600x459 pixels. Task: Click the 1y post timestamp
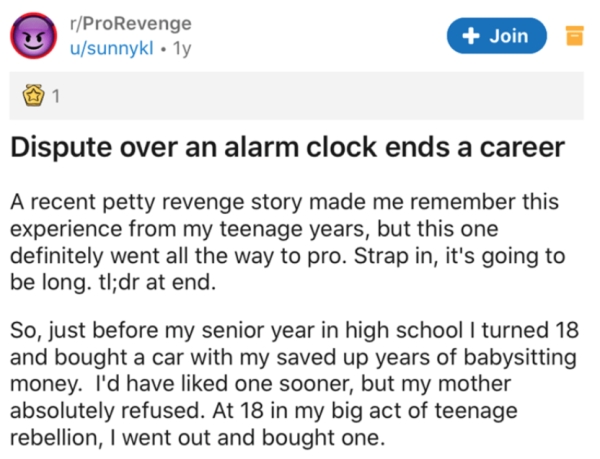tap(181, 49)
